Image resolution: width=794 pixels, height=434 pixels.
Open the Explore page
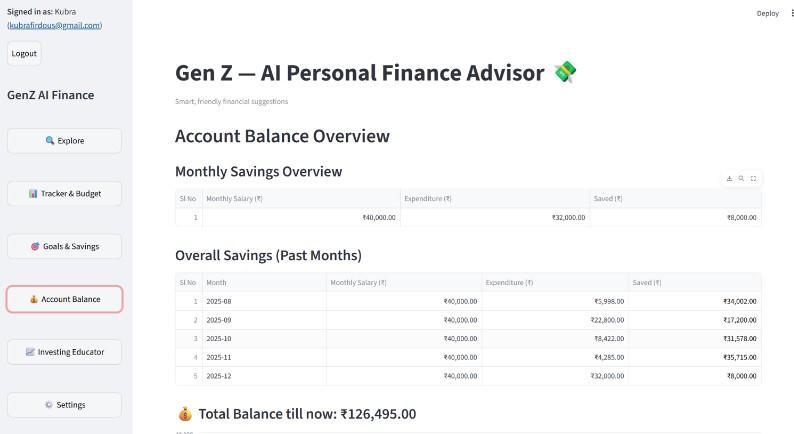tap(64, 141)
